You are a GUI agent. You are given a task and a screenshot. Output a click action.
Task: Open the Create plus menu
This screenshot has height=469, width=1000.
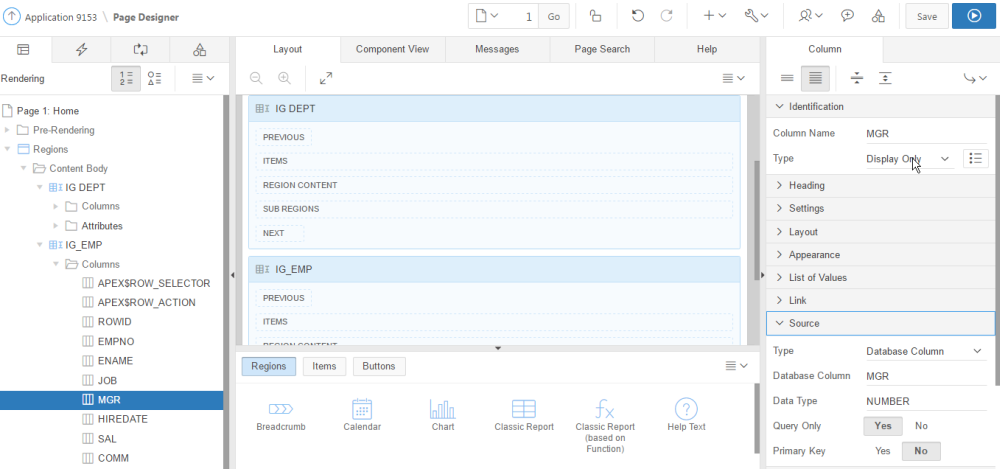[714, 17]
